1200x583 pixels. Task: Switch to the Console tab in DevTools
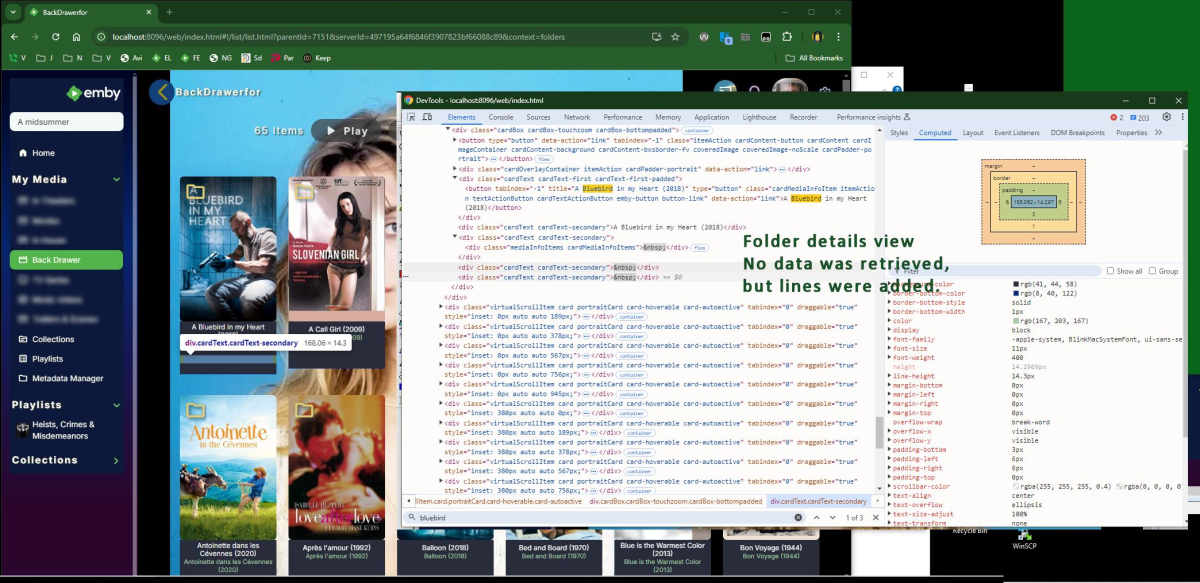[499, 117]
